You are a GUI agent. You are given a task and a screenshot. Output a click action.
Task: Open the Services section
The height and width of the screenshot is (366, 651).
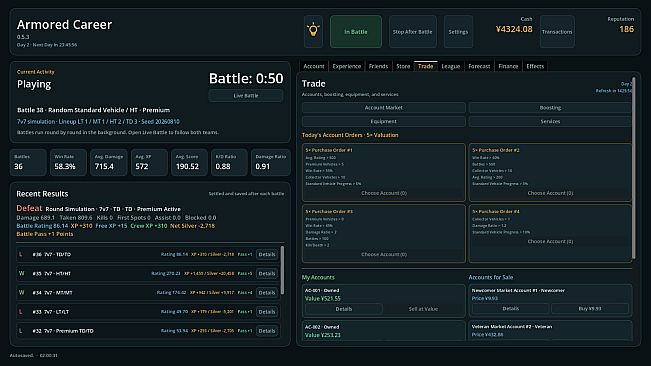pos(550,121)
